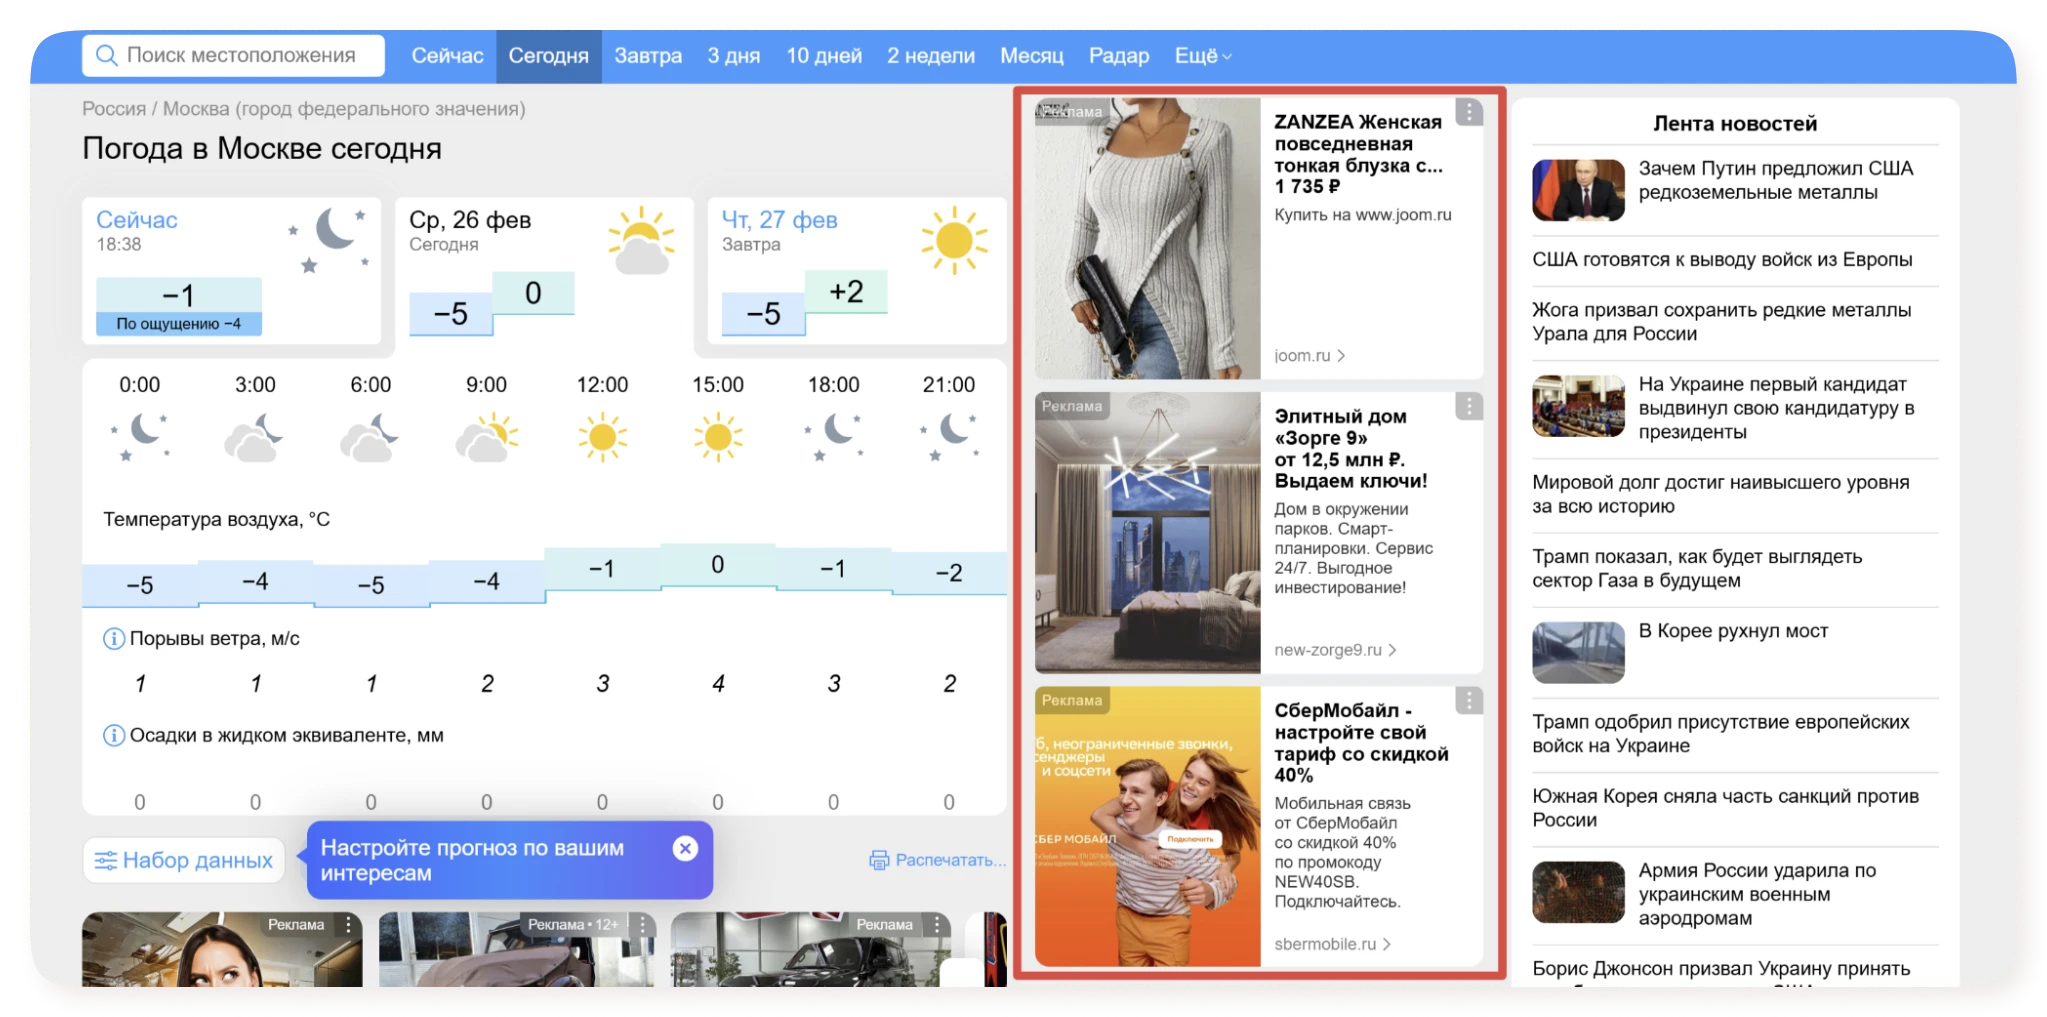Open news: Мировой долг достиг наивысшего уровня

click(1721, 494)
